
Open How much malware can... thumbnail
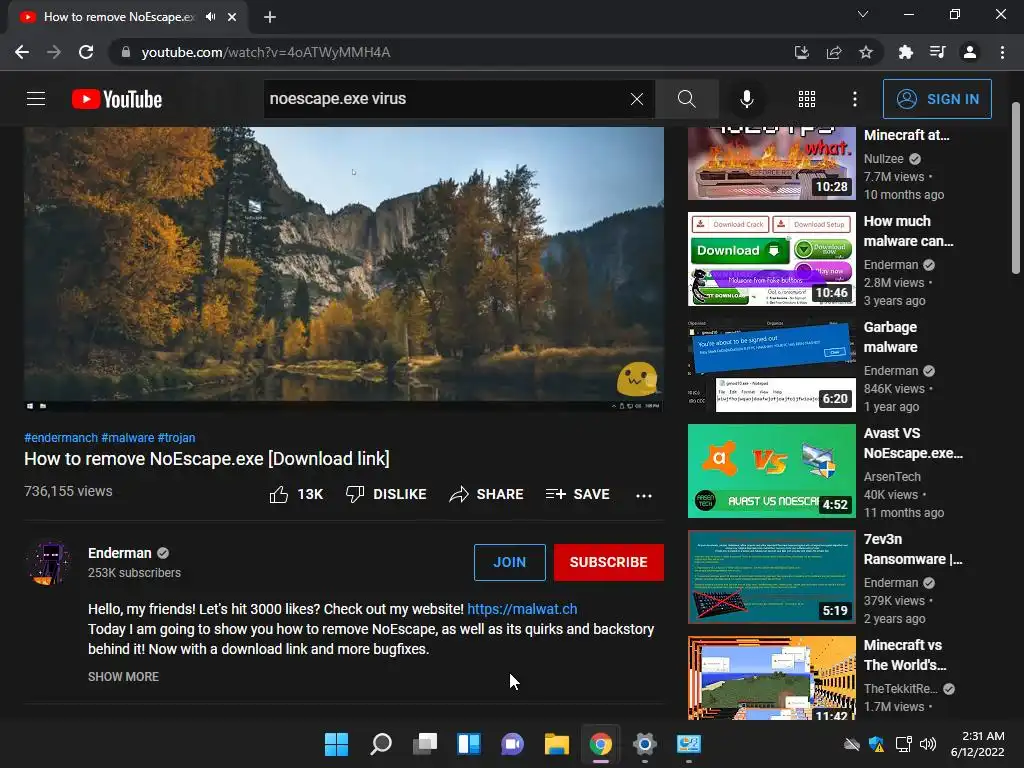point(771,259)
